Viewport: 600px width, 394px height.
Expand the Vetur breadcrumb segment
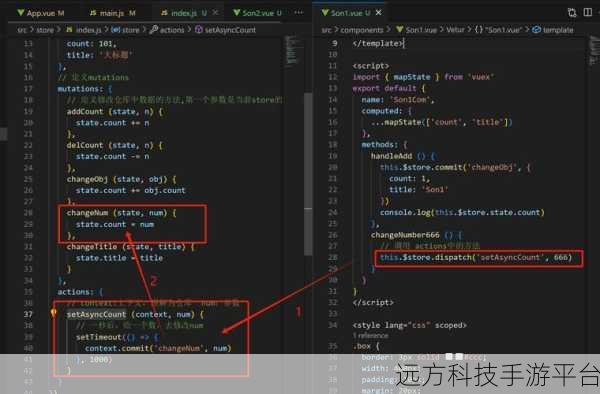point(455,30)
